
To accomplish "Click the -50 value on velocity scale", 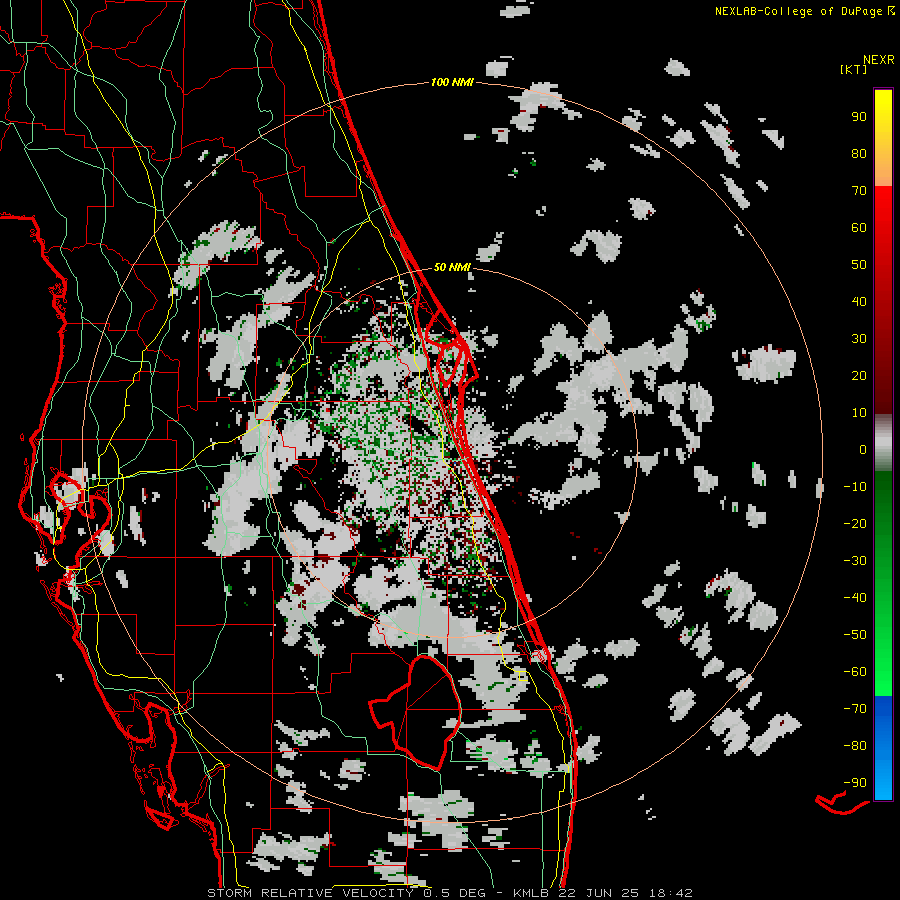I will coord(855,635).
